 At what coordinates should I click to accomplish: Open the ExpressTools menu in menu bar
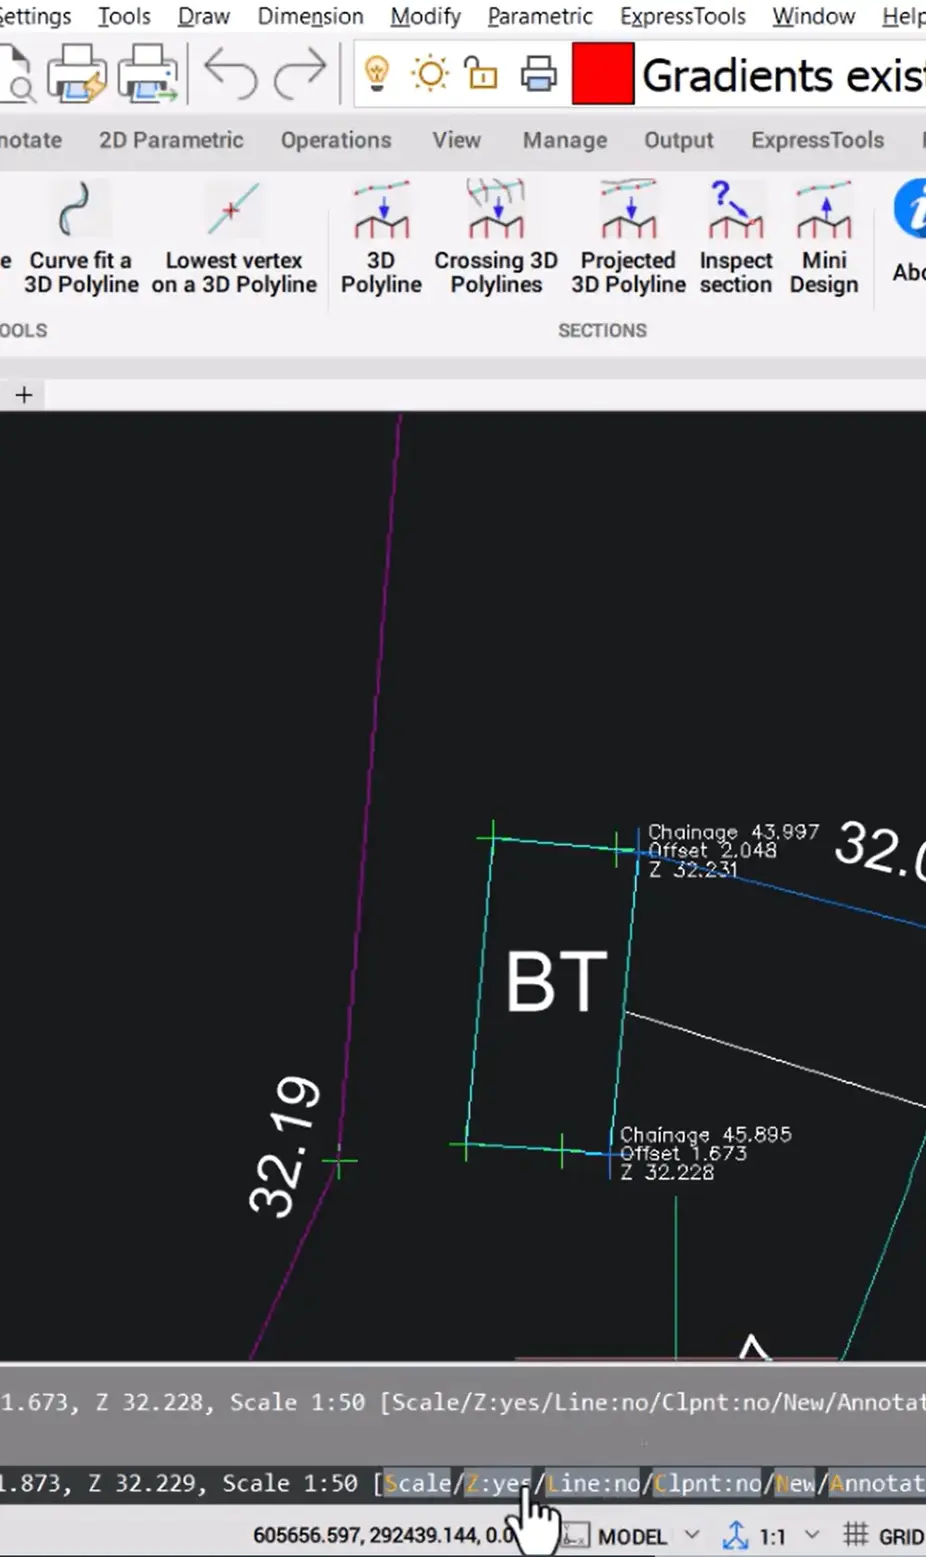click(x=683, y=17)
